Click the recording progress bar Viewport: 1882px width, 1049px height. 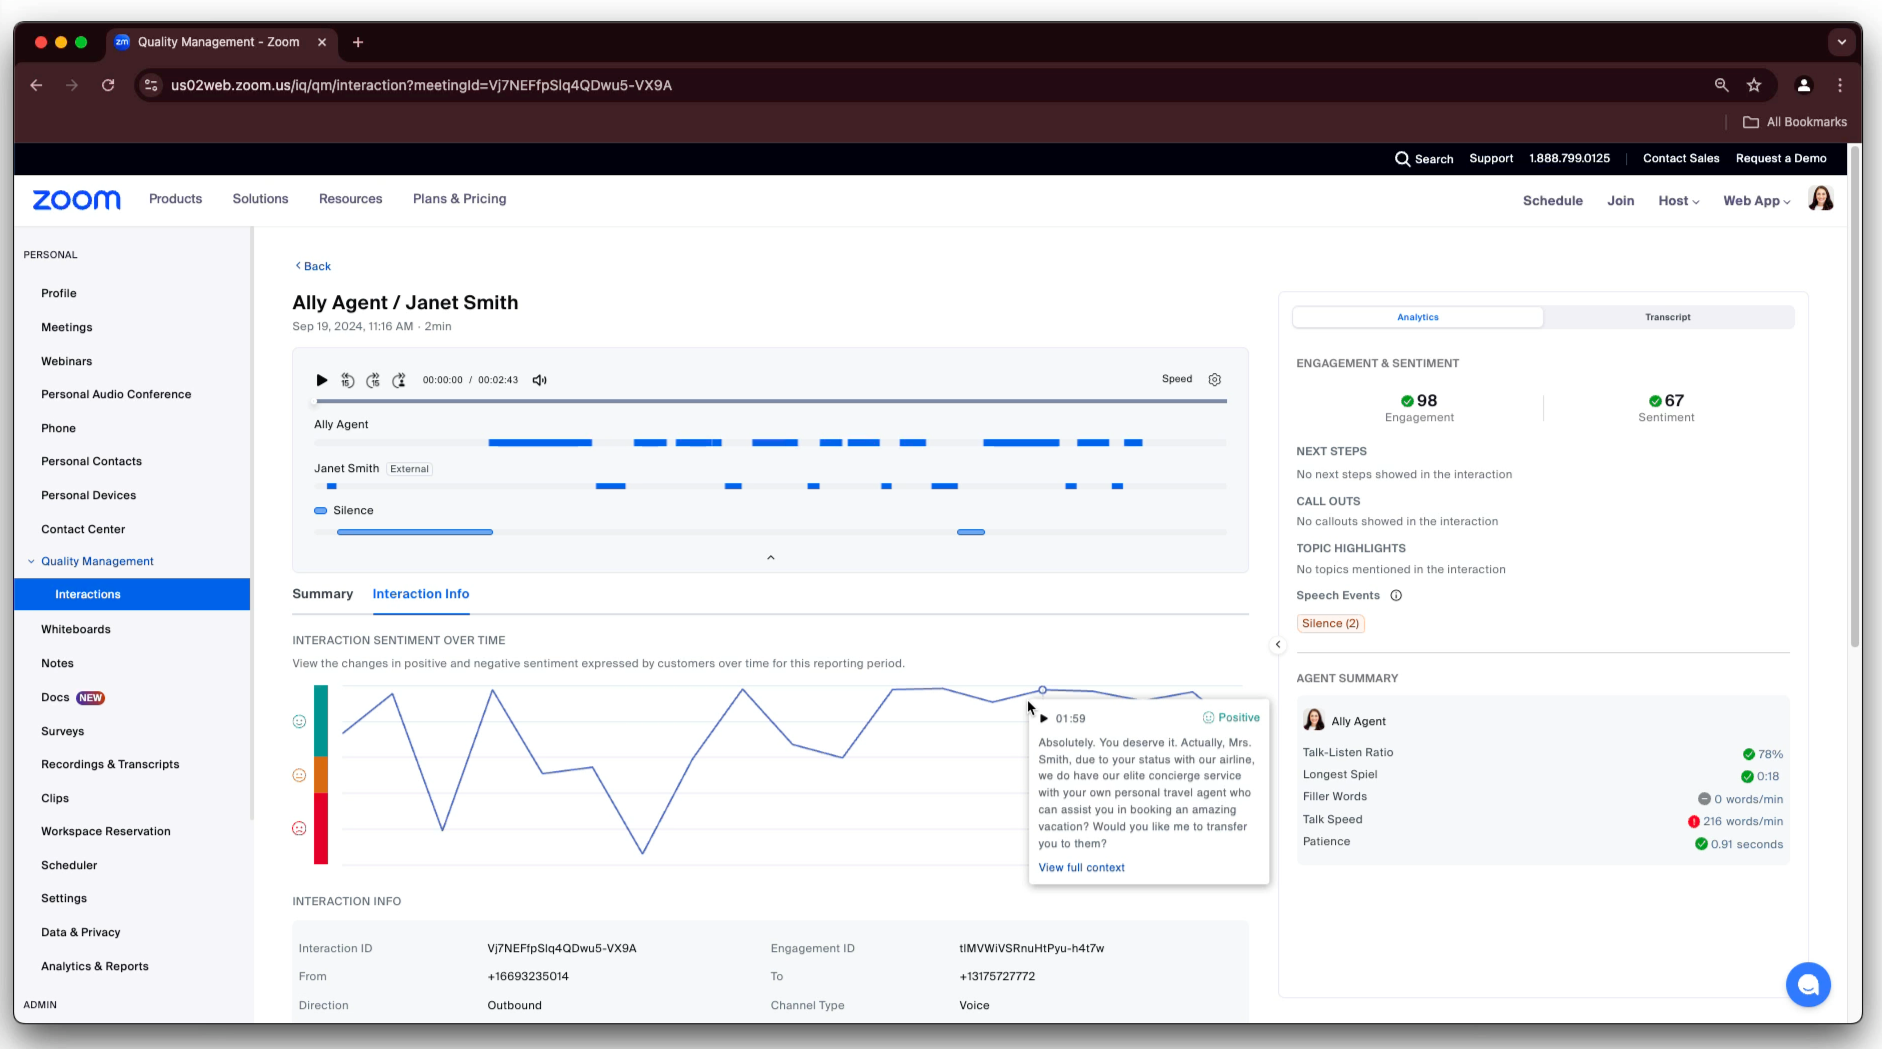click(x=770, y=401)
